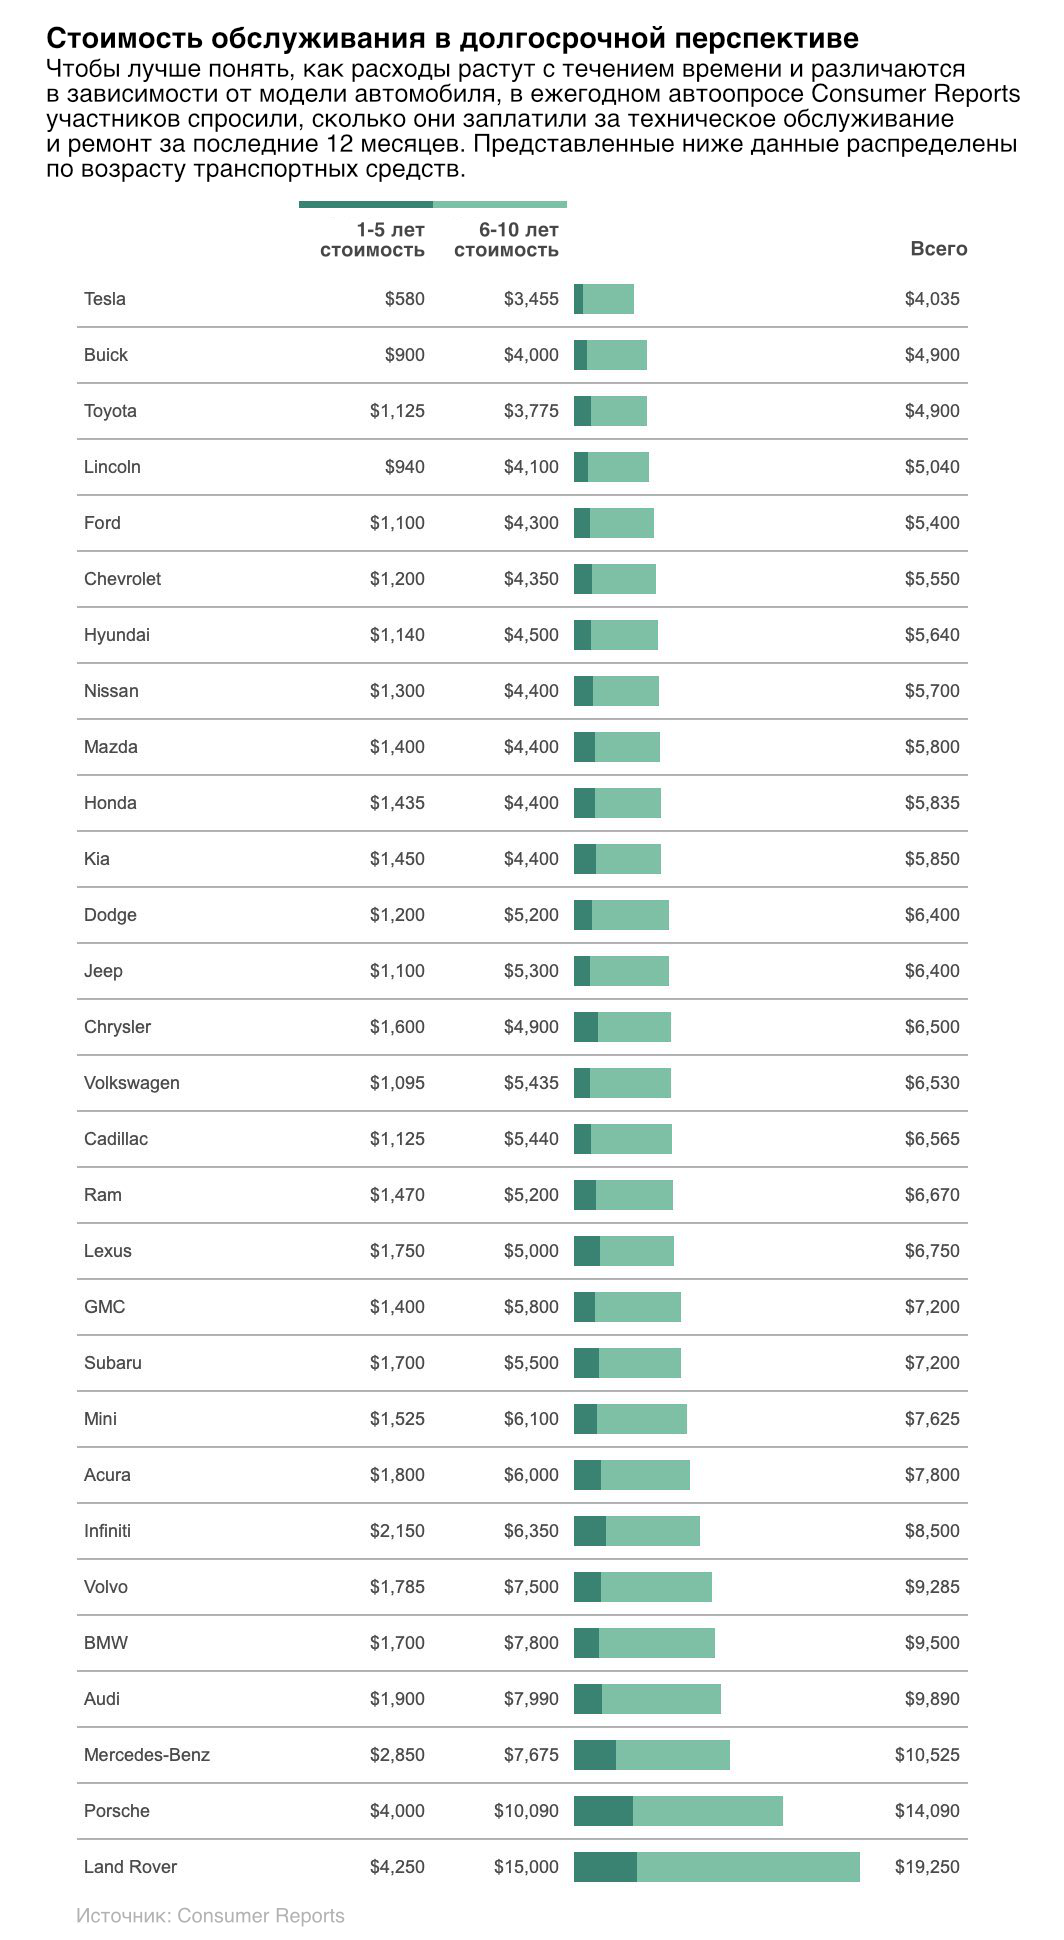Click the Tesla row label
The width and height of the screenshot is (1064, 1940).
(105, 299)
